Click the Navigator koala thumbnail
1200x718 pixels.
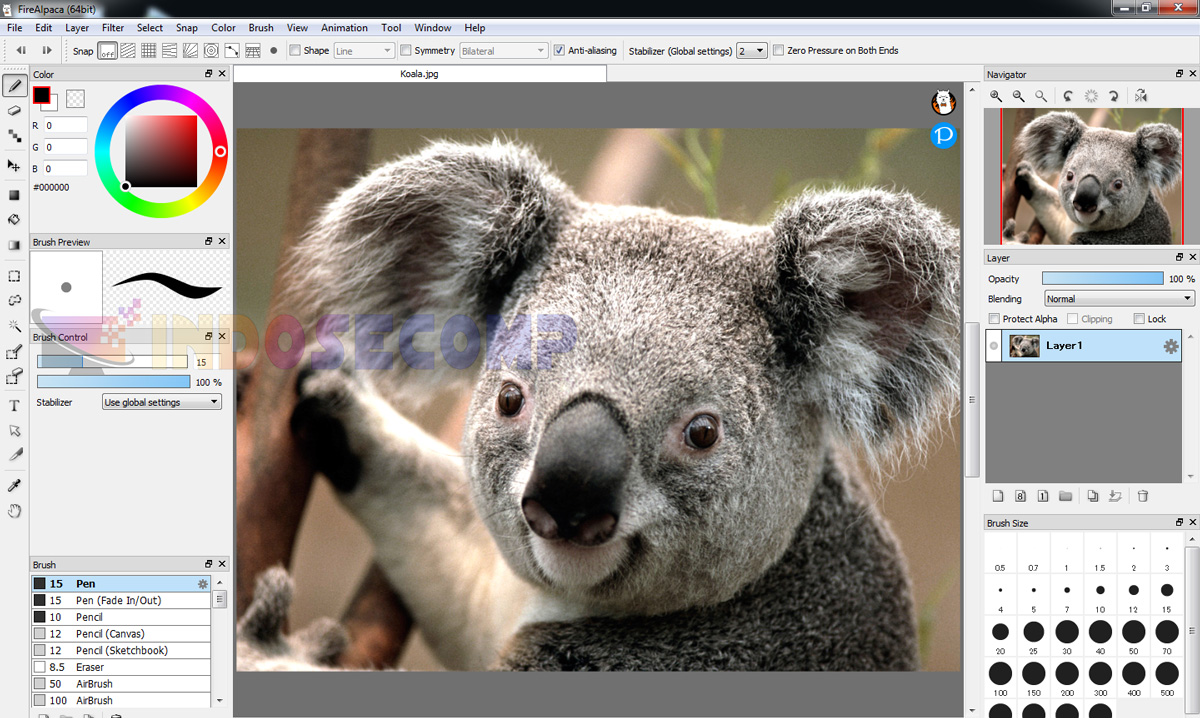1090,177
